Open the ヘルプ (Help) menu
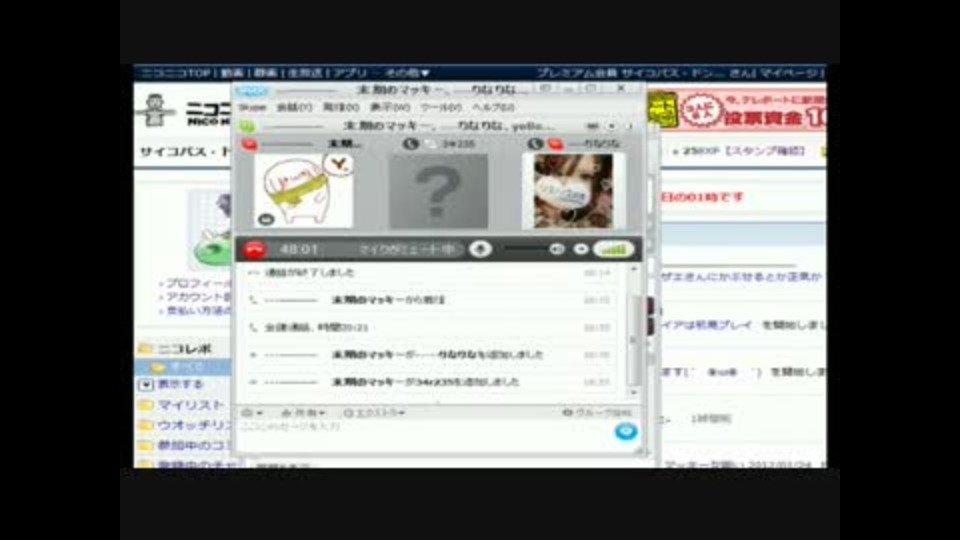960x540 pixels. point(493,107)
